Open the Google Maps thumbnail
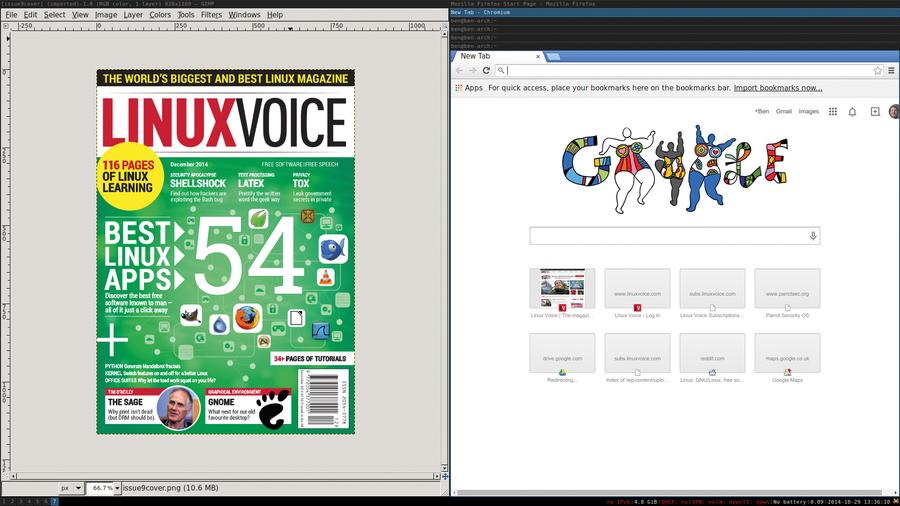This screenshot has height=506, width=900. tap(787, 353)
